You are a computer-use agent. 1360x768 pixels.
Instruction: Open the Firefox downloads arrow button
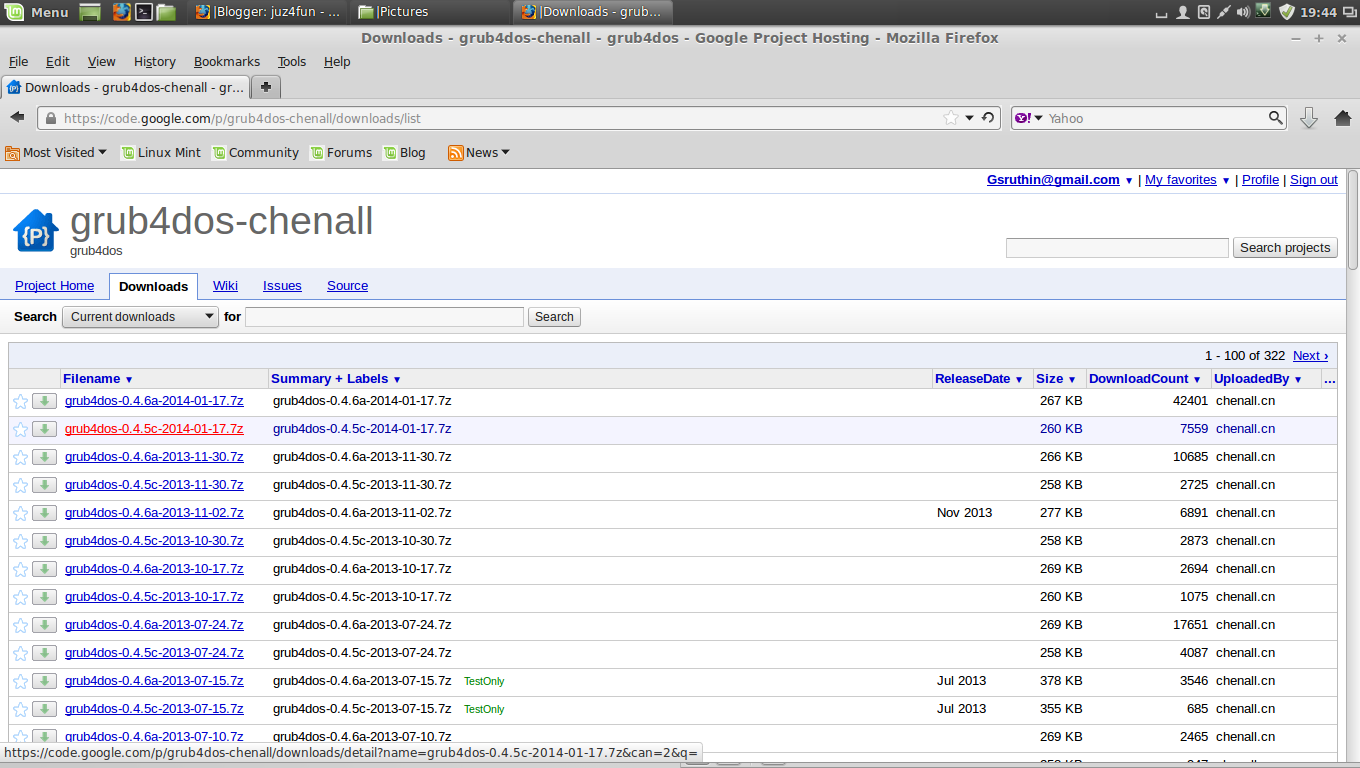coord(1309,118)
